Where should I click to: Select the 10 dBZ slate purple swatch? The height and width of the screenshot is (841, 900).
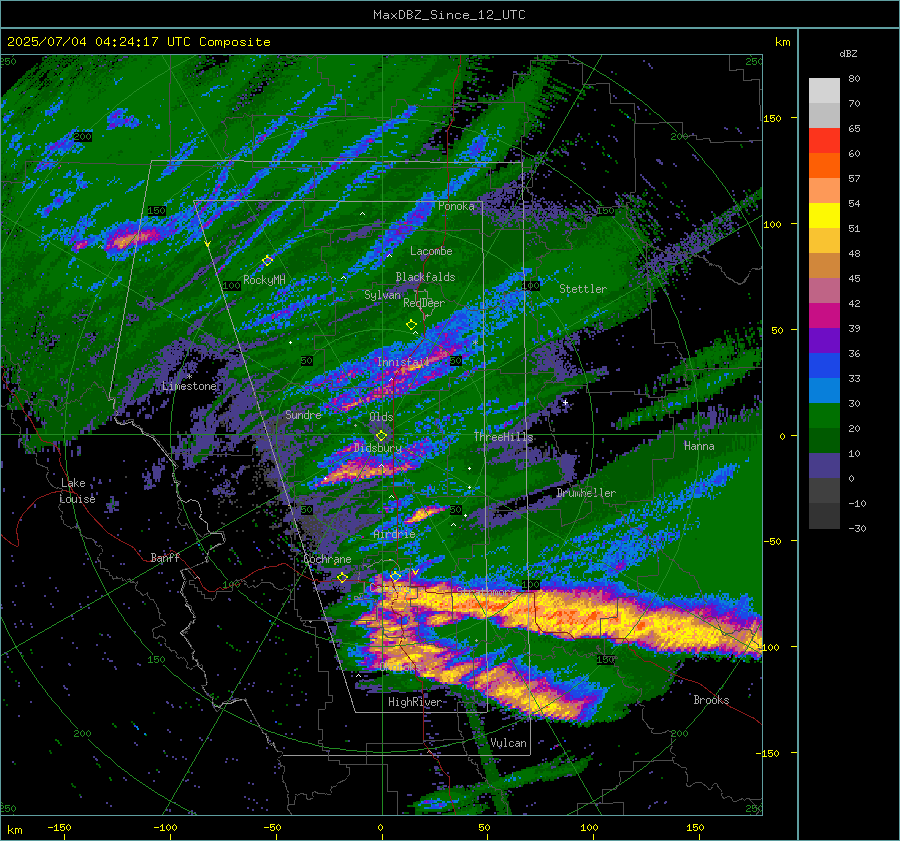[x=824, y=466]
